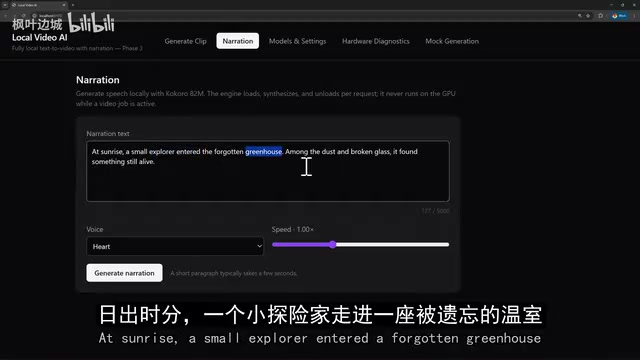Go to the Mock Generation tab

(452, 41)
